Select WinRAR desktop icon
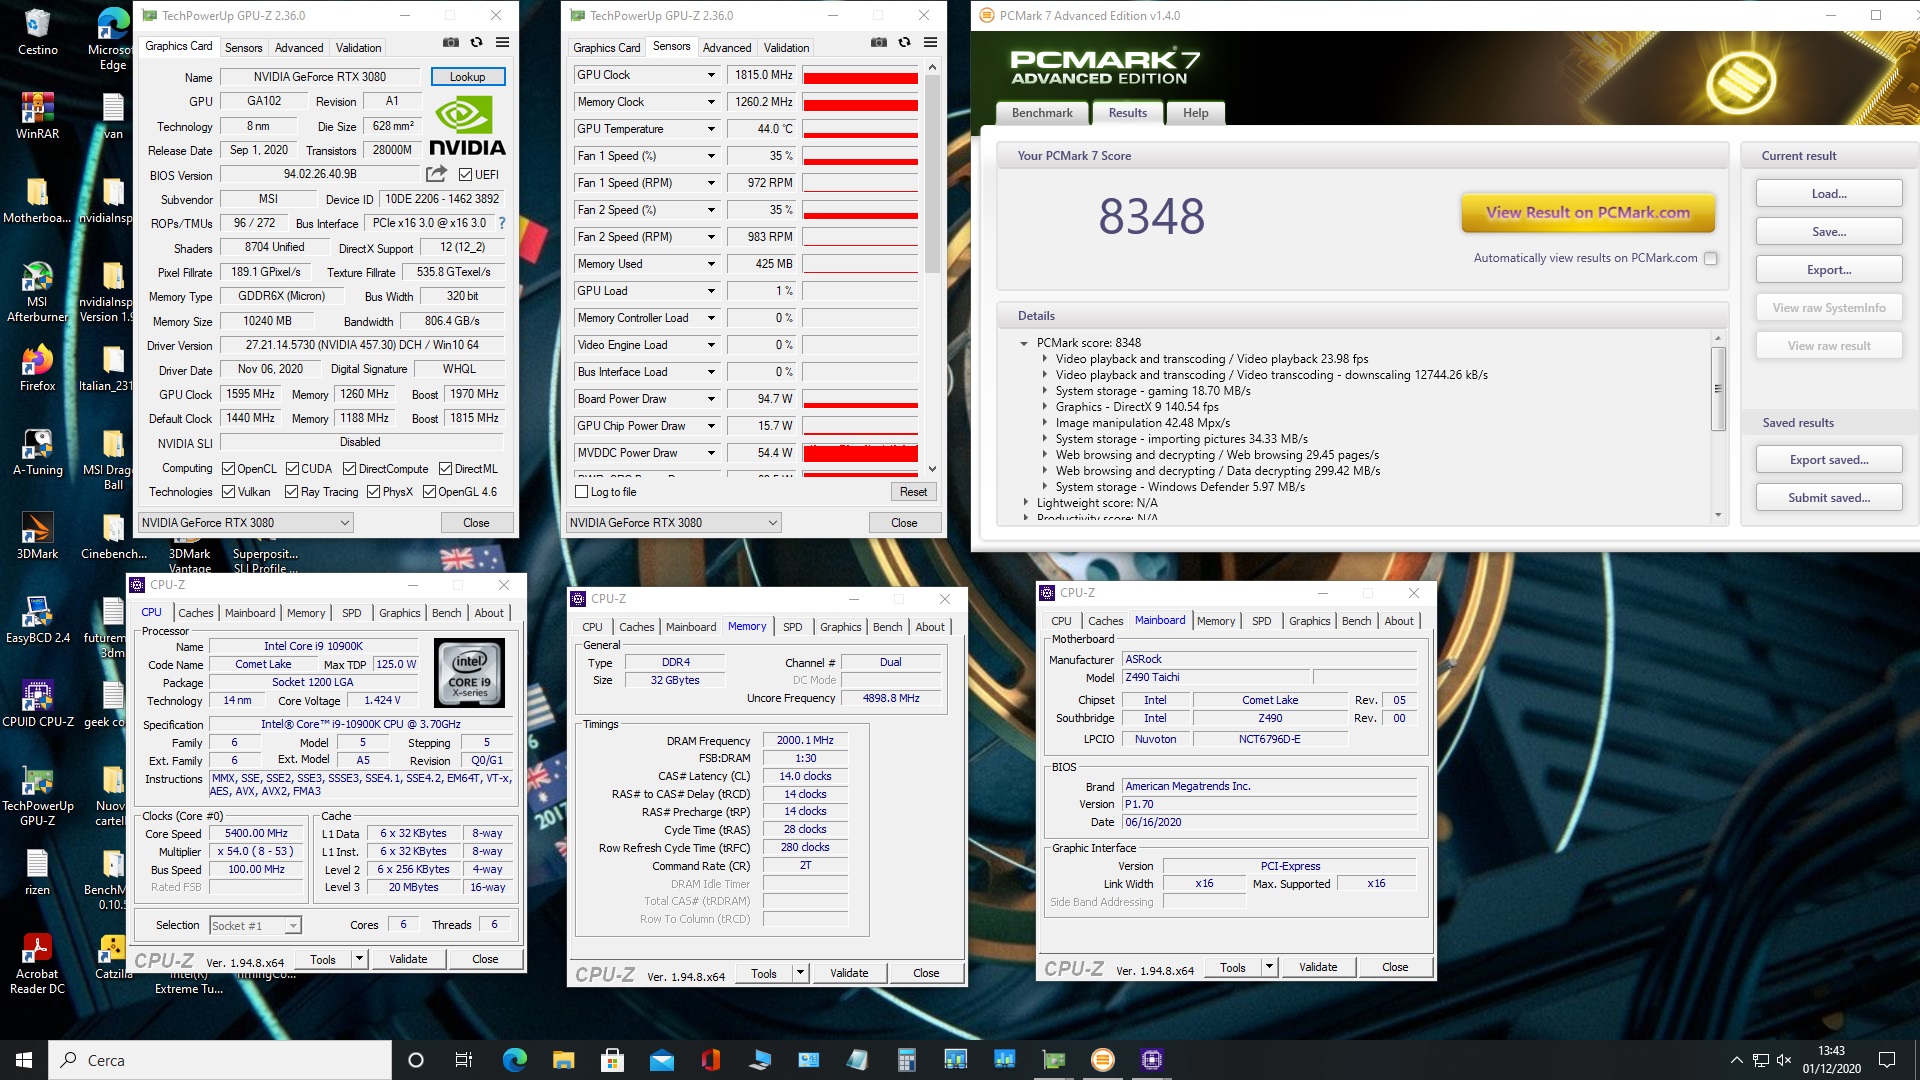This screenshot has height=1080, width=1920. (x=37, y=116)
